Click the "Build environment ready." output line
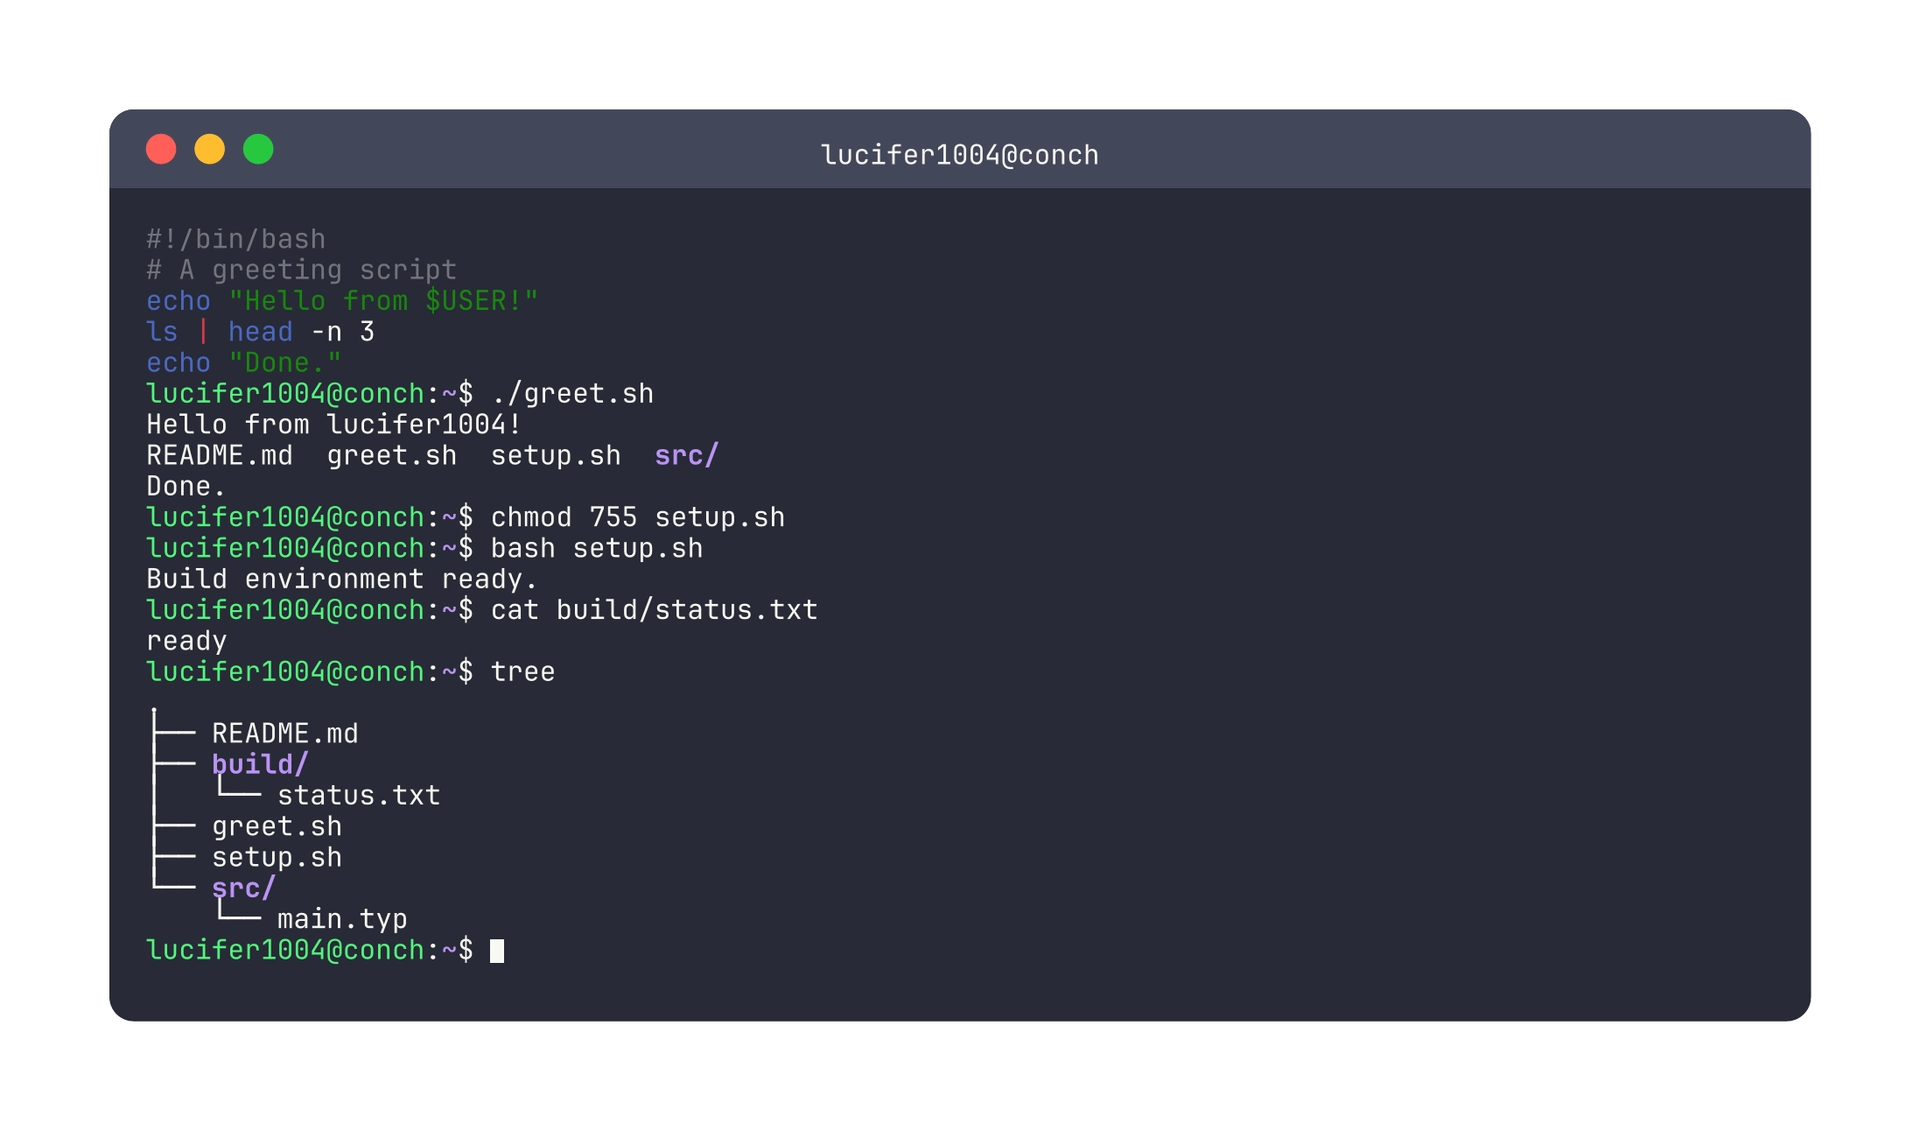1920x1131 pixels. coord(342,580)
